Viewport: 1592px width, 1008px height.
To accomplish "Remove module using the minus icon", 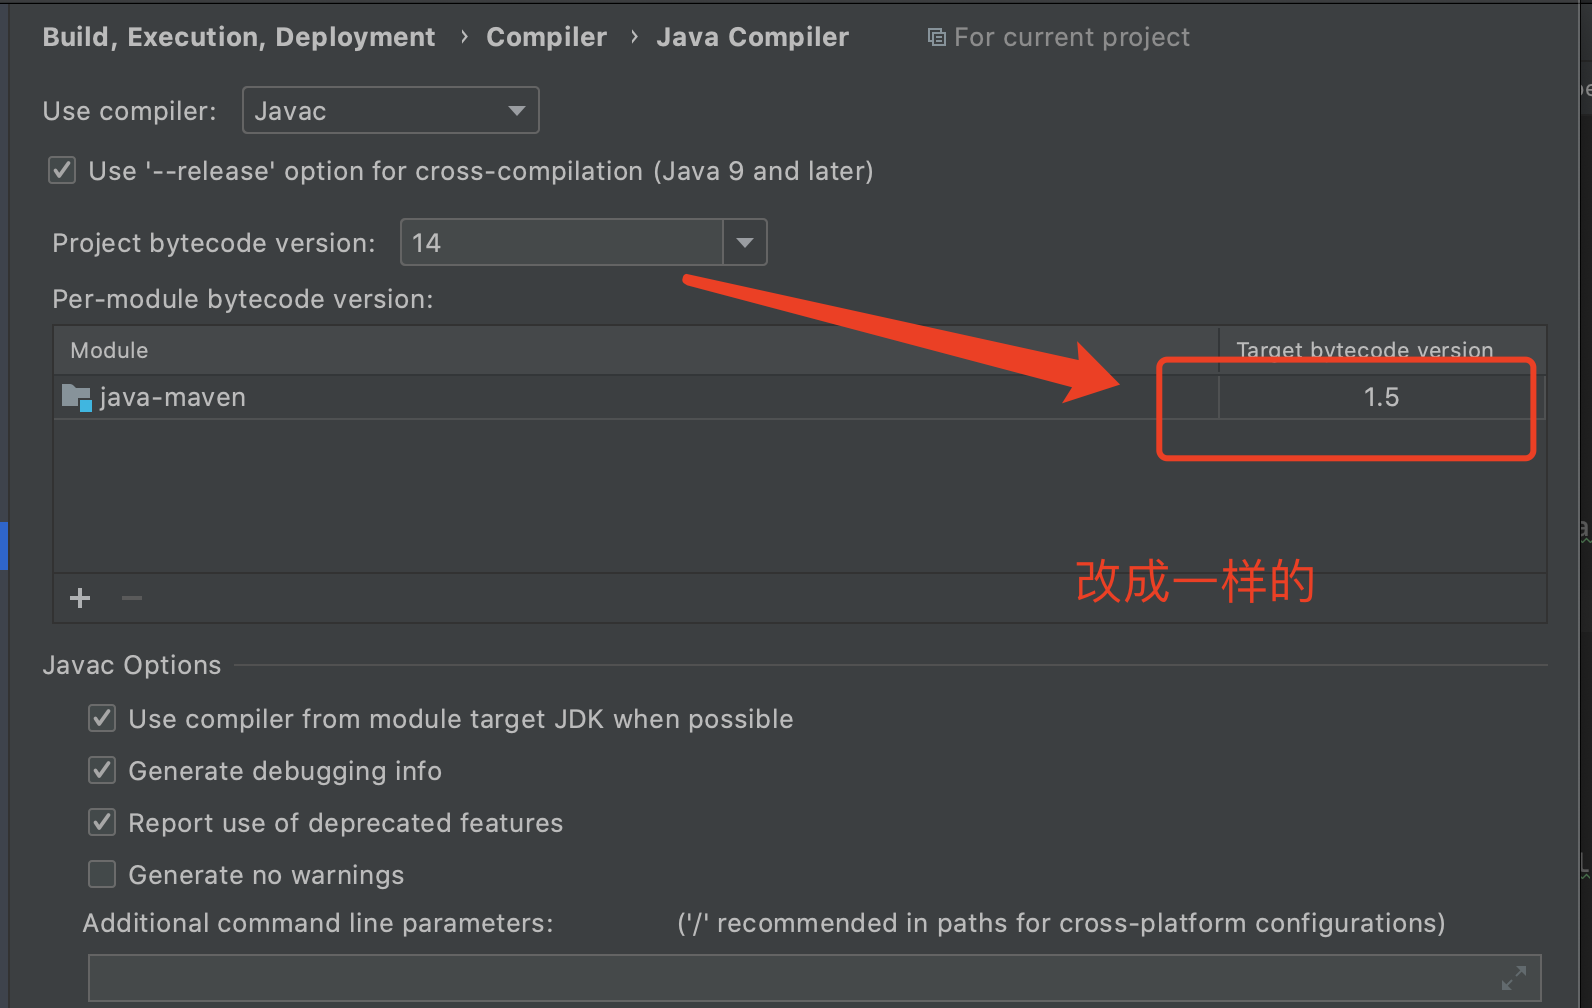I will click(130, 597).
